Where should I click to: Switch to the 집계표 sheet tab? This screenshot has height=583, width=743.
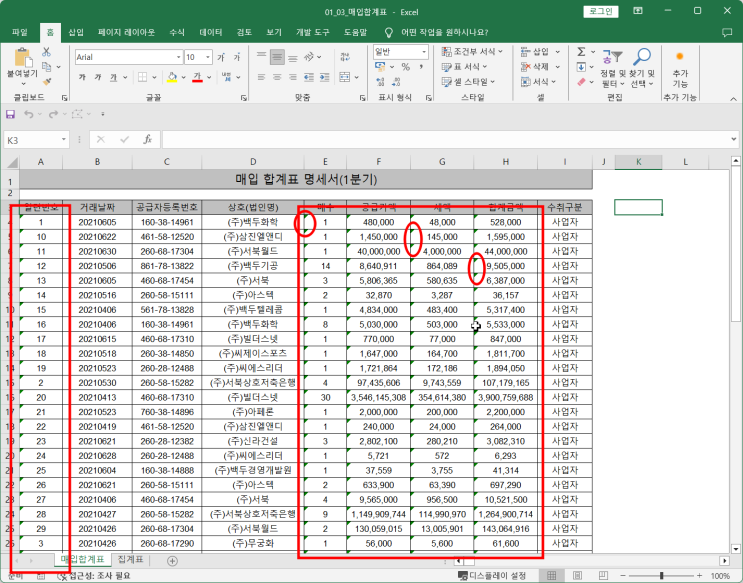[x=130, y=559]
